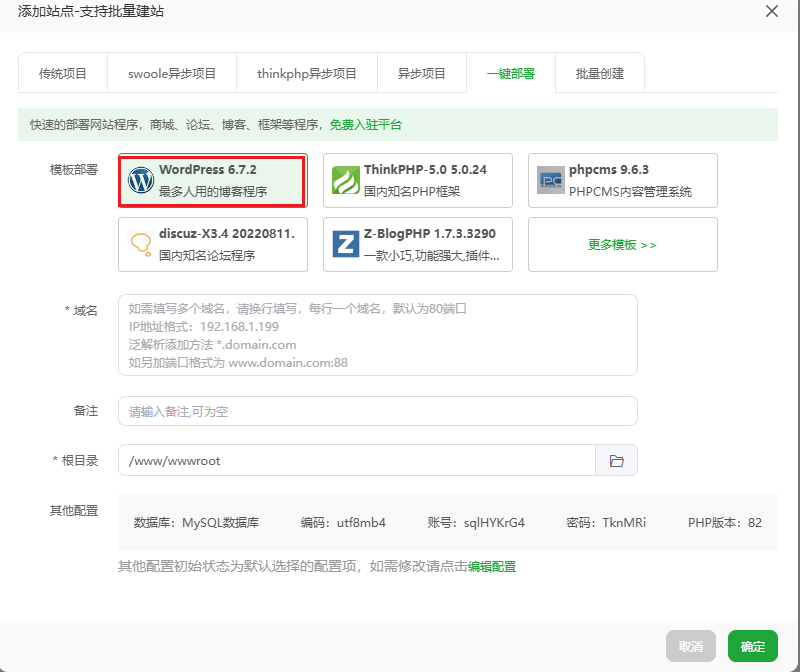Open folder browser for root directory
The height and width of the screenshot is (672, 800).
coord(616,461)
